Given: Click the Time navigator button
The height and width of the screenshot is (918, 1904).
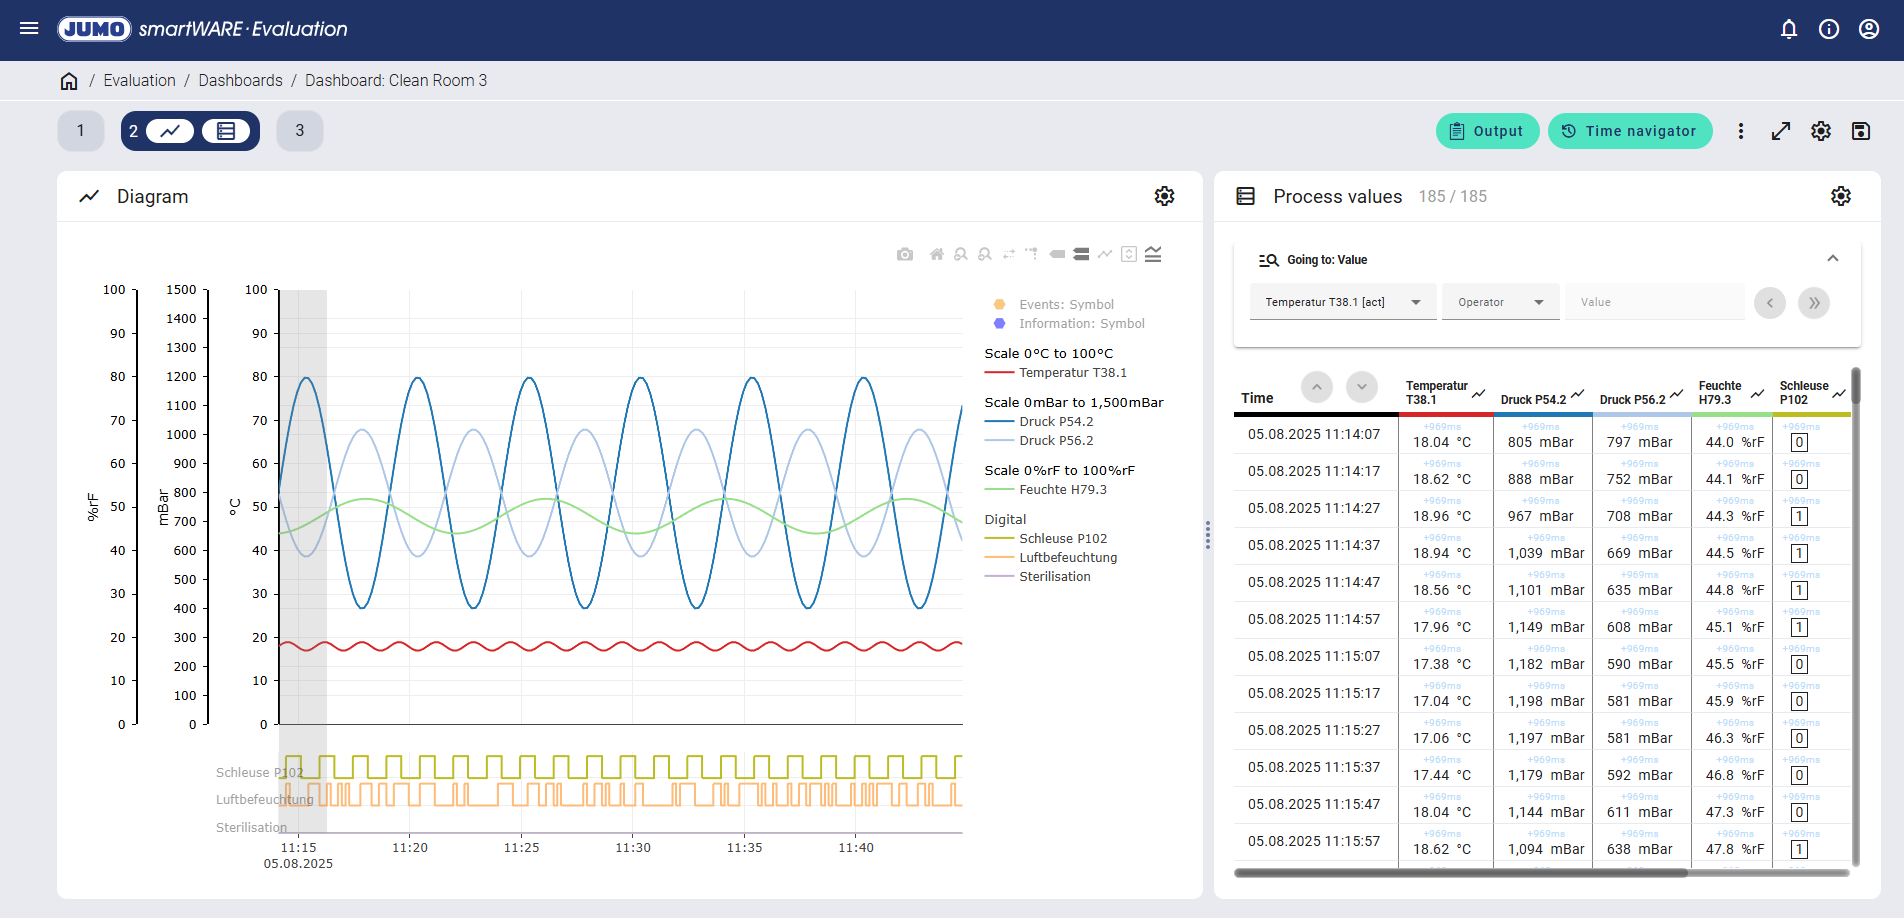Looking at the screenshot, I should [1629, 131].
